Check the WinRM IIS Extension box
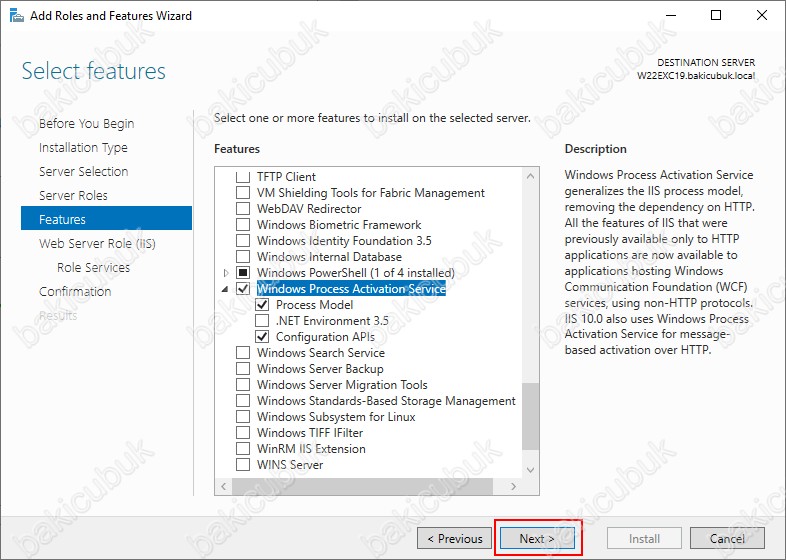The height and width of the screenshot is (560, 786). point(243,449)
